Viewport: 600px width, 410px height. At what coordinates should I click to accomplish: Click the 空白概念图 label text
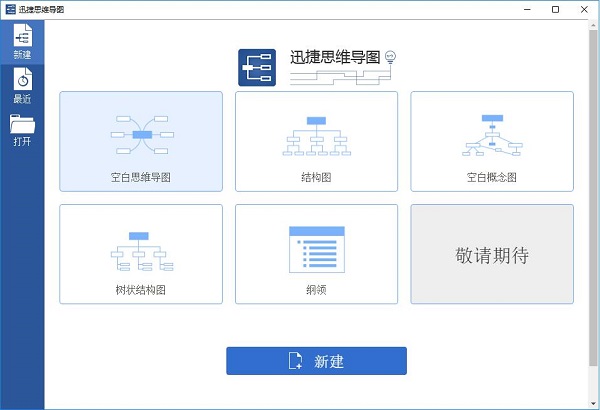[x=492, y=177]
